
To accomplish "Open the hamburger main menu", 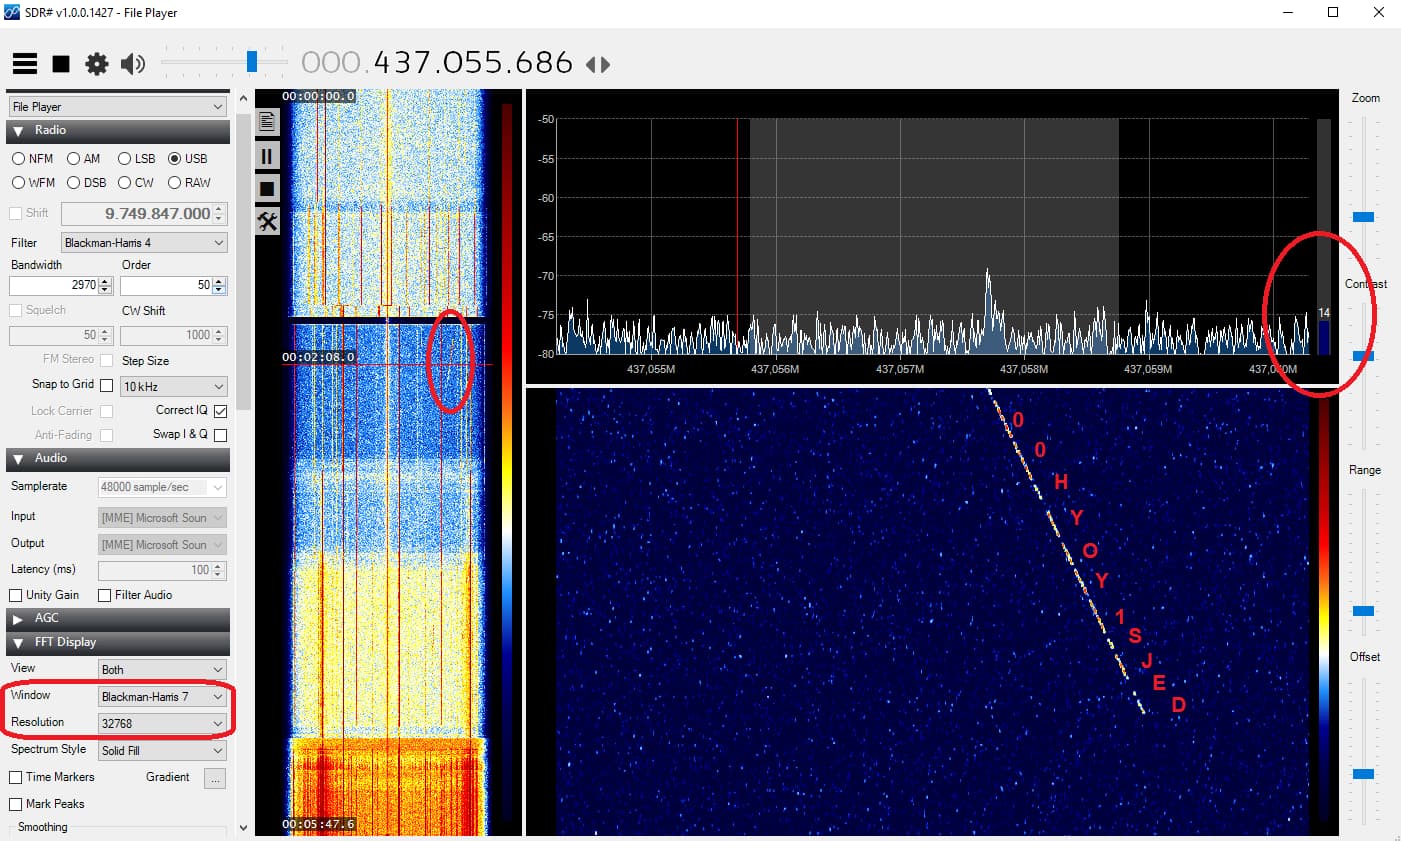I will [25, 64].
